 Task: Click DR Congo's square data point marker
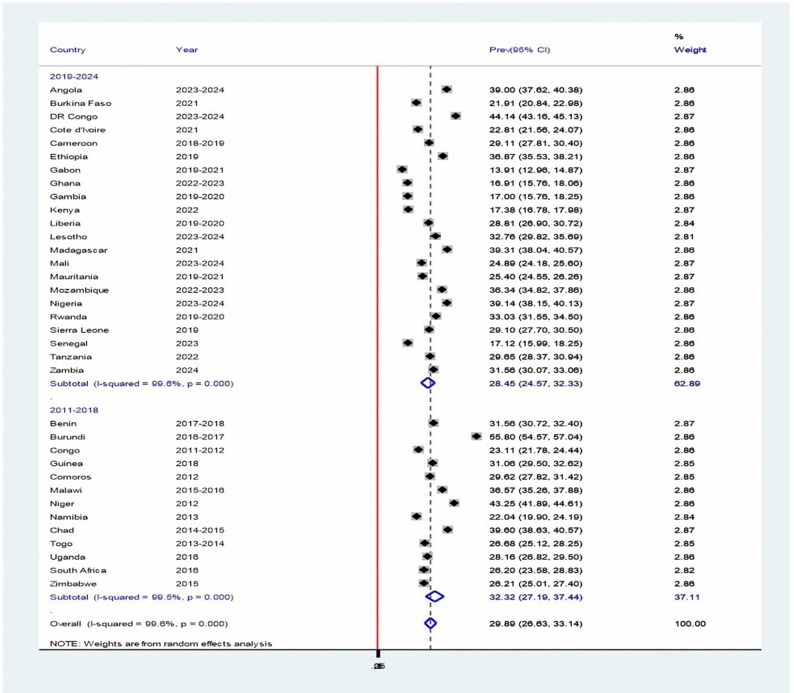click(456, 116)
